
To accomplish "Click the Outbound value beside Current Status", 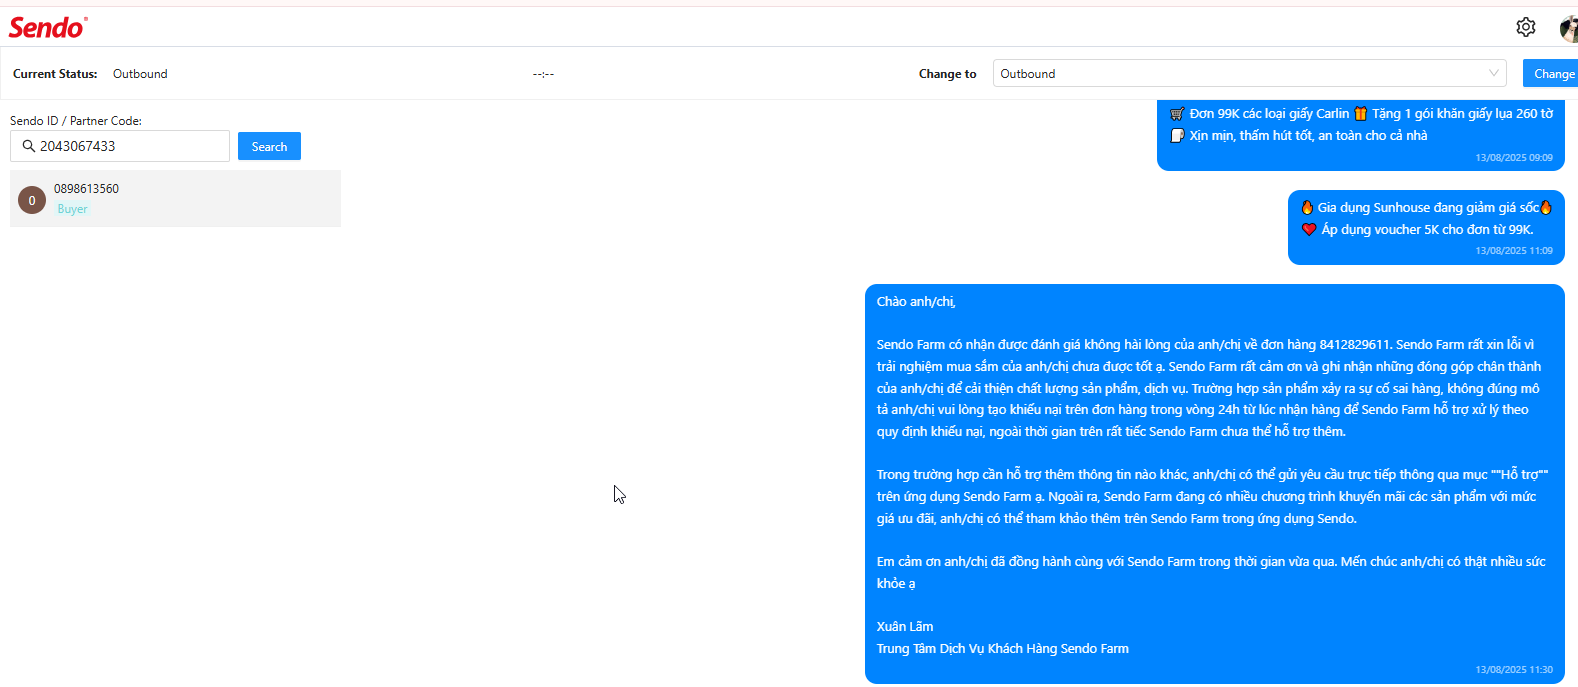I will [140, 74].
